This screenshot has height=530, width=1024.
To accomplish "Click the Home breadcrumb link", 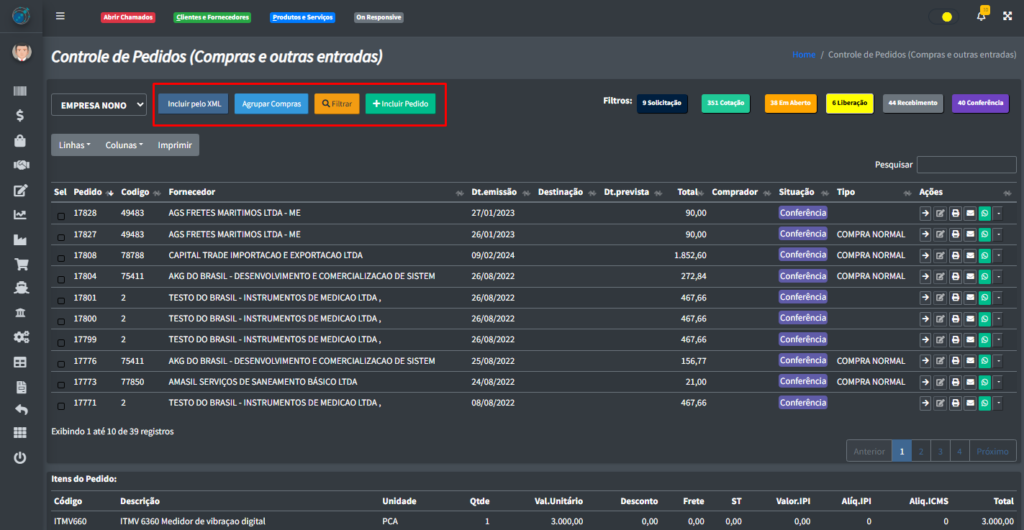I will (x=803, y=54).
